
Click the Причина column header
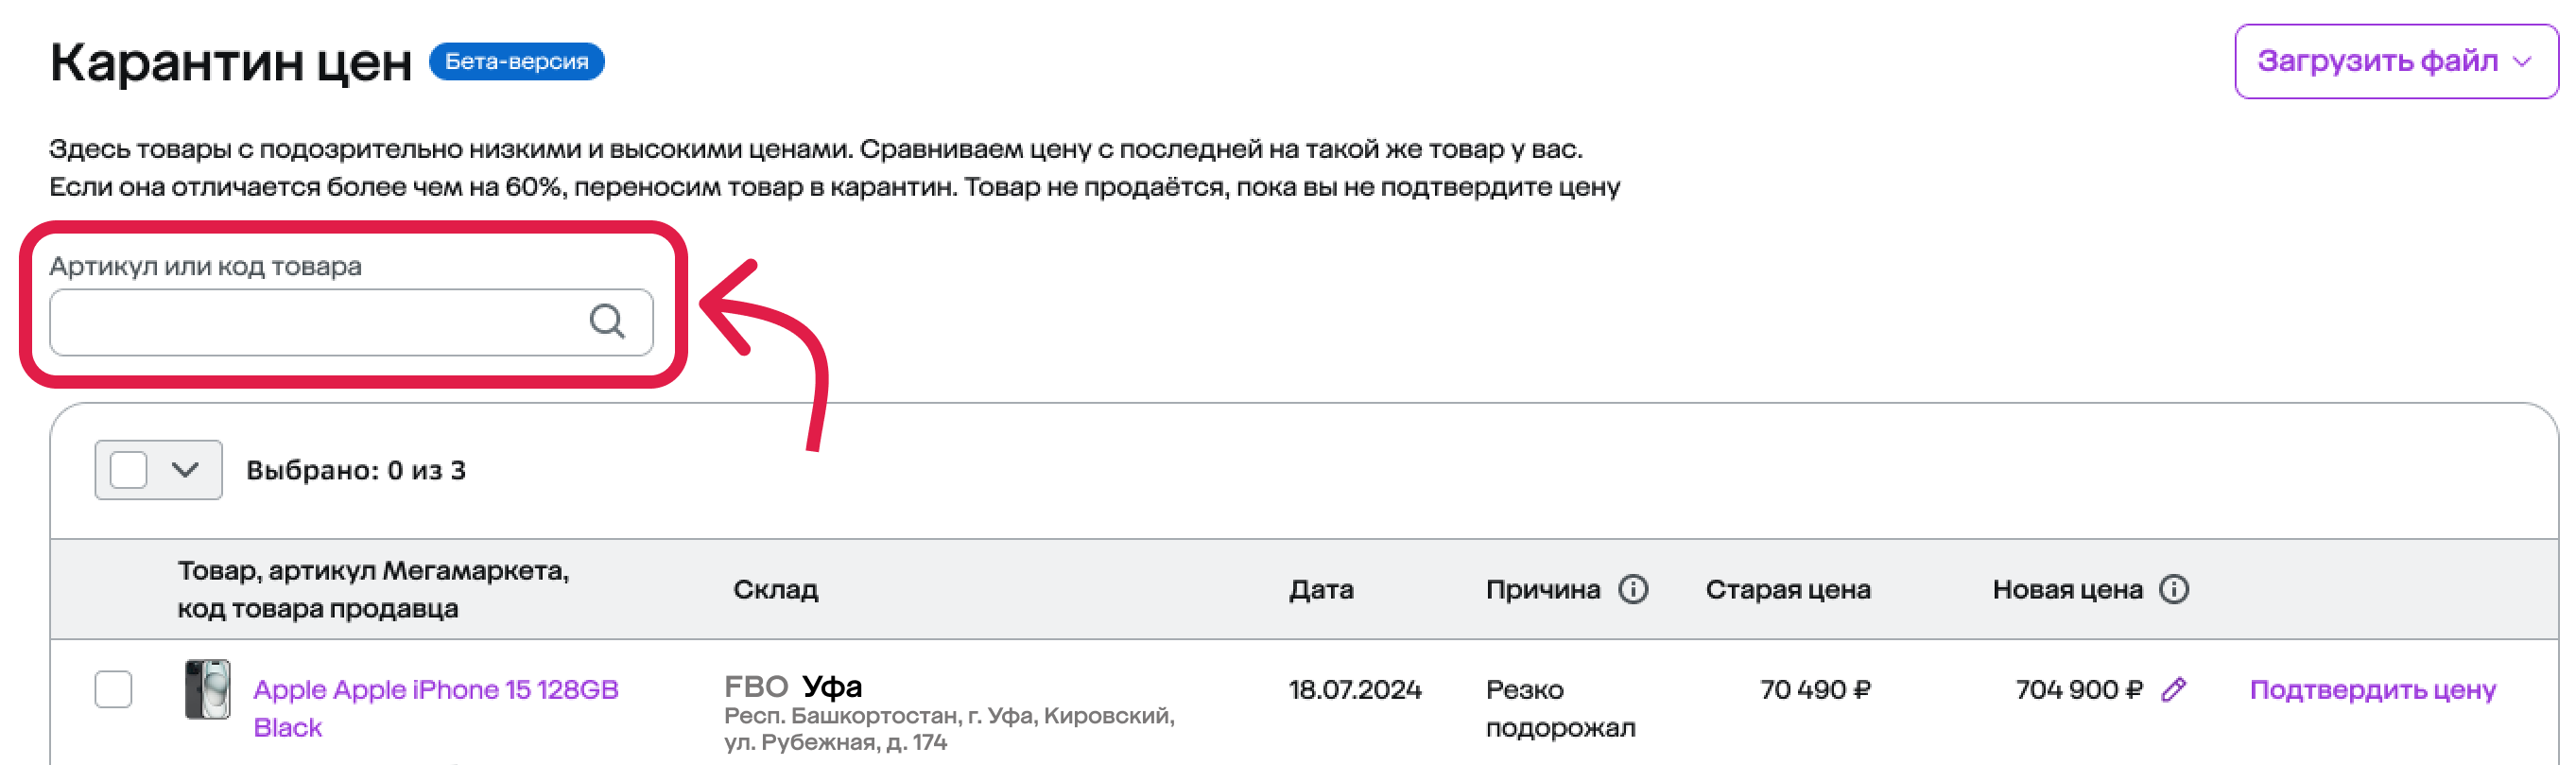tap(1542, 590)
